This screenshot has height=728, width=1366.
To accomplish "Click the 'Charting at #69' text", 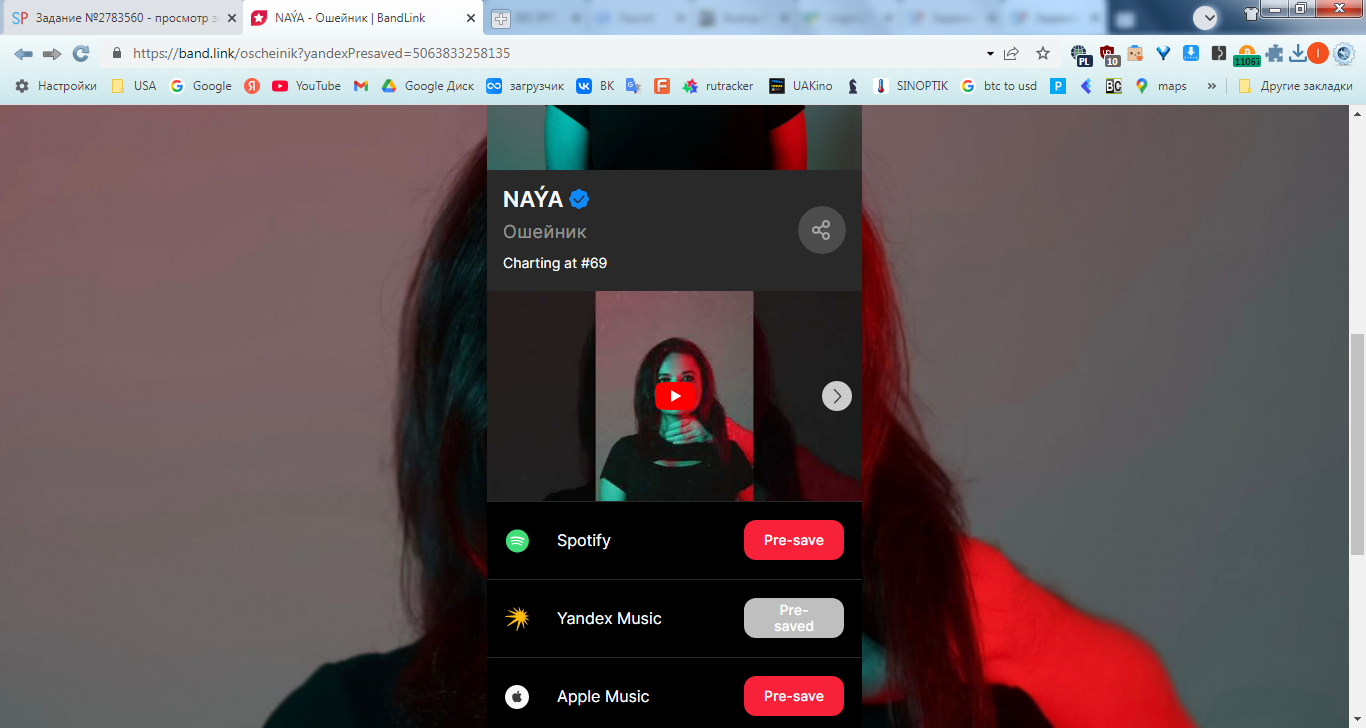I will [x=555, y=263].
